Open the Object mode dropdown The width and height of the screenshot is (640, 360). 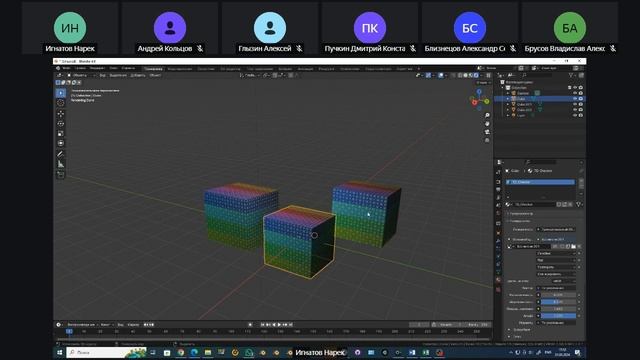81,75
